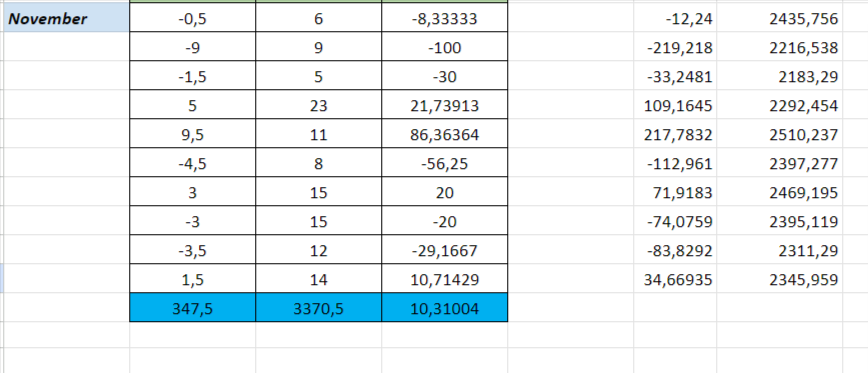Select the cell showing 2183,29

779,76
